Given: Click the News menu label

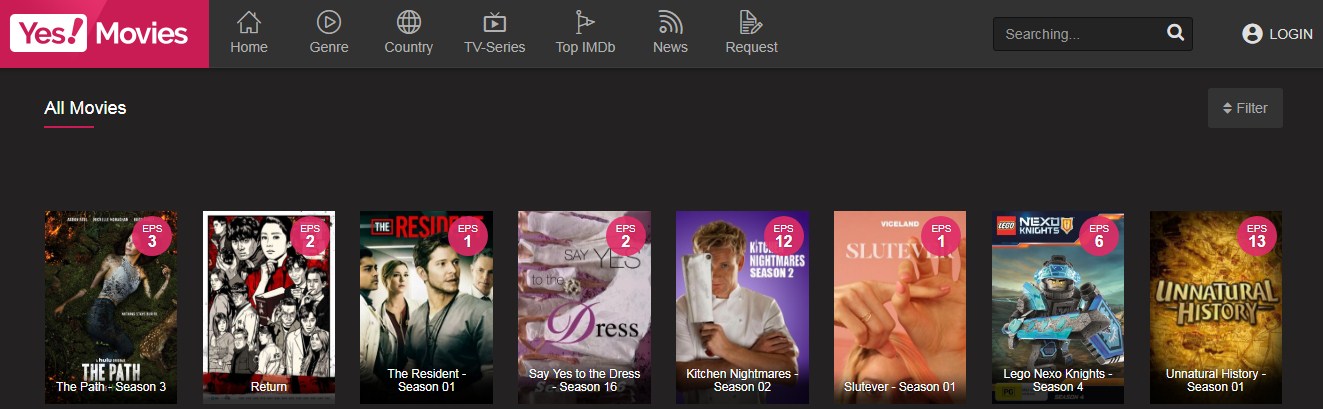Looking at the screenshot, I should click(x=670, y=47).
